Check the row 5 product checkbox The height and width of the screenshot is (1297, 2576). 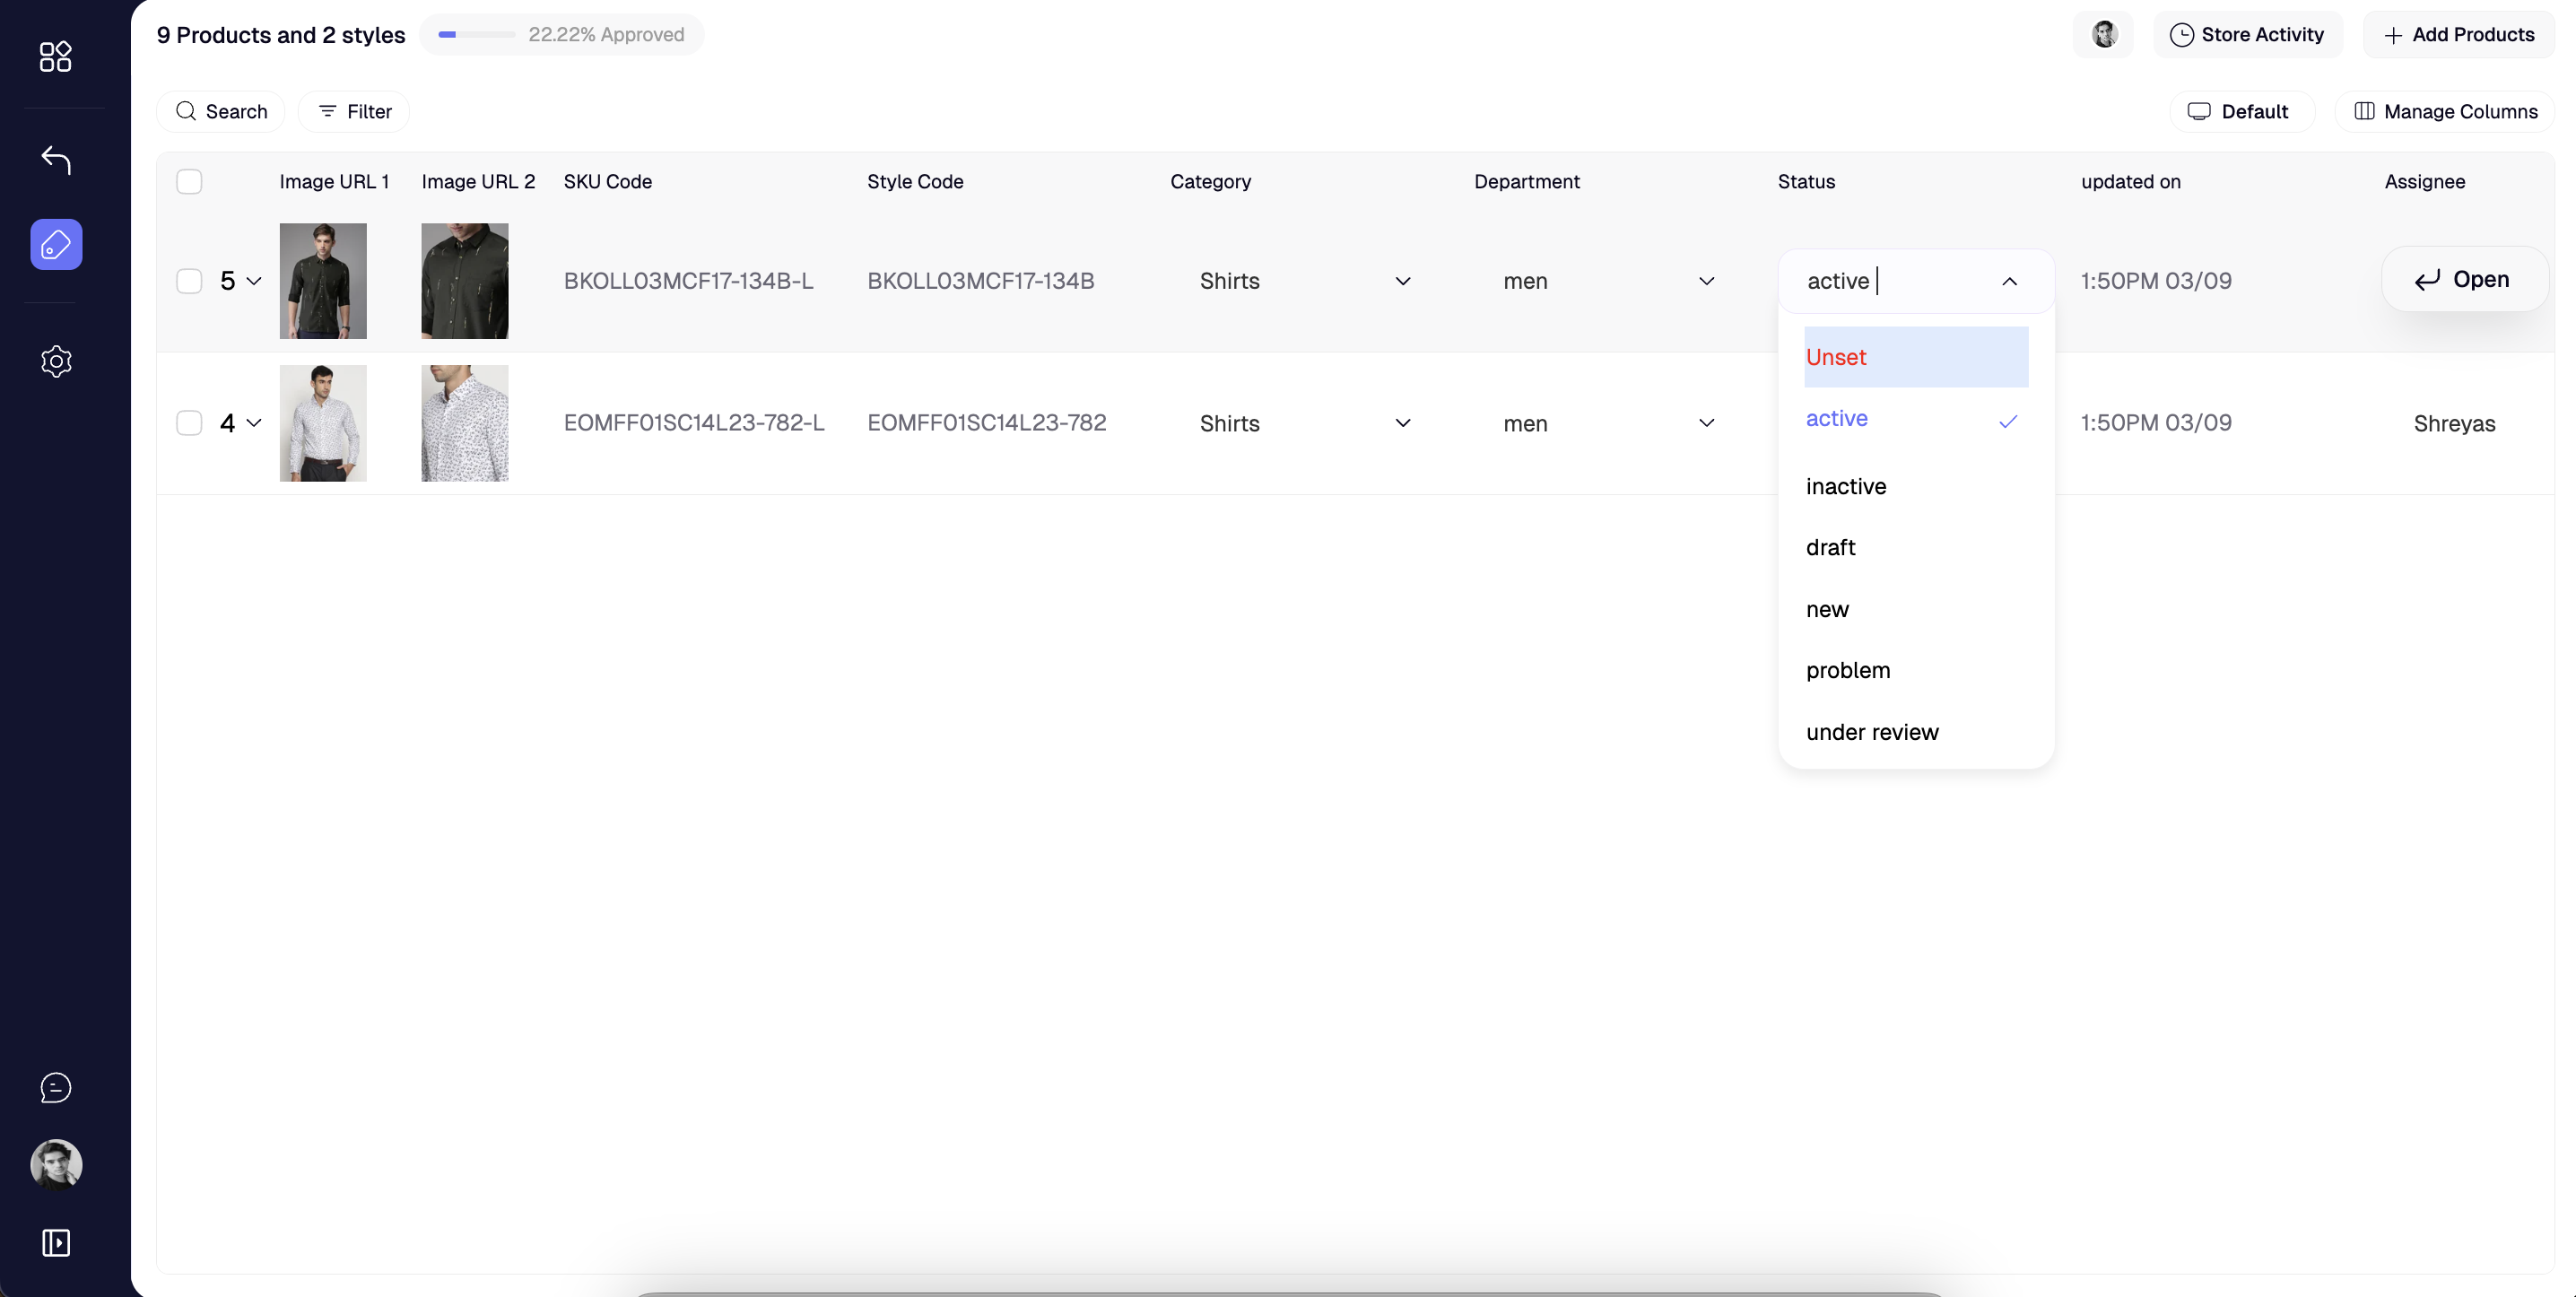[189, 281]
